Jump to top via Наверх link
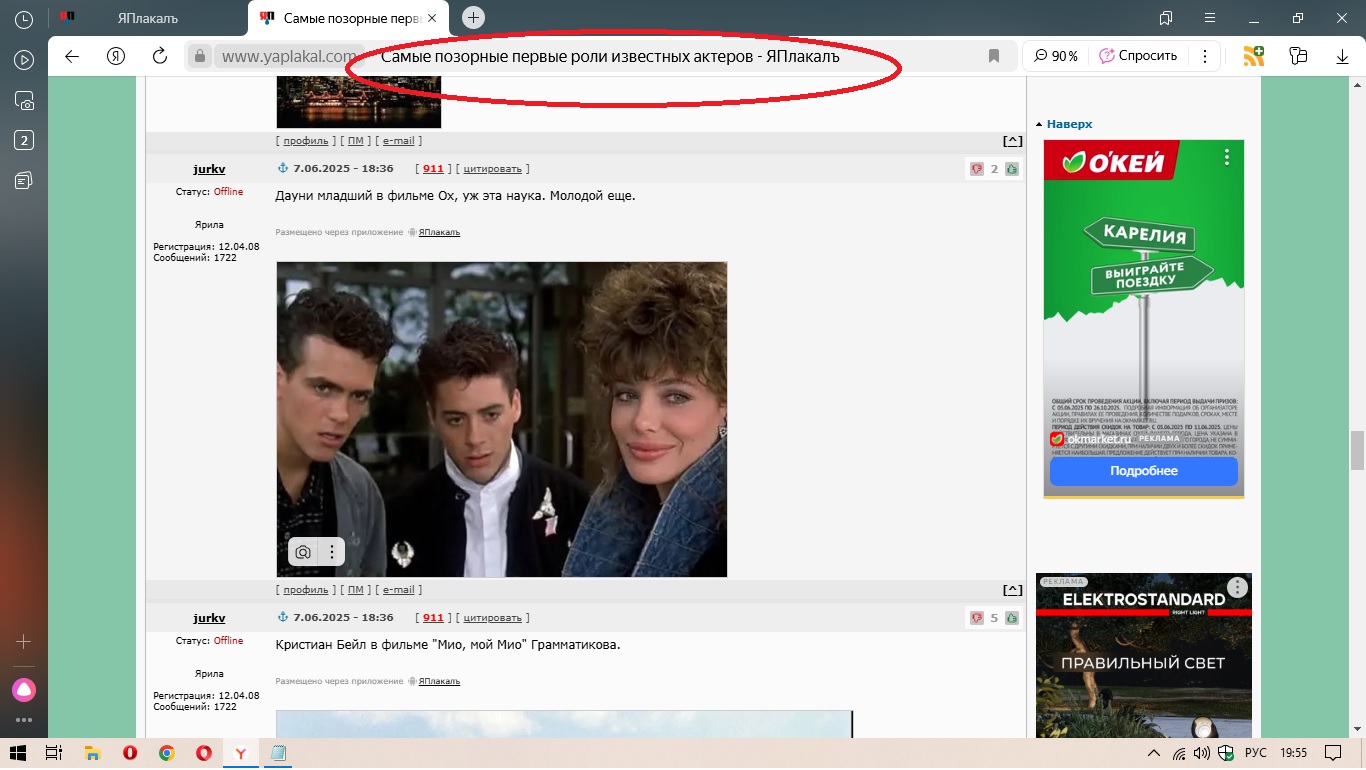The height and width of the screenshot is (770, 1366). click(x=1070, y=124)
